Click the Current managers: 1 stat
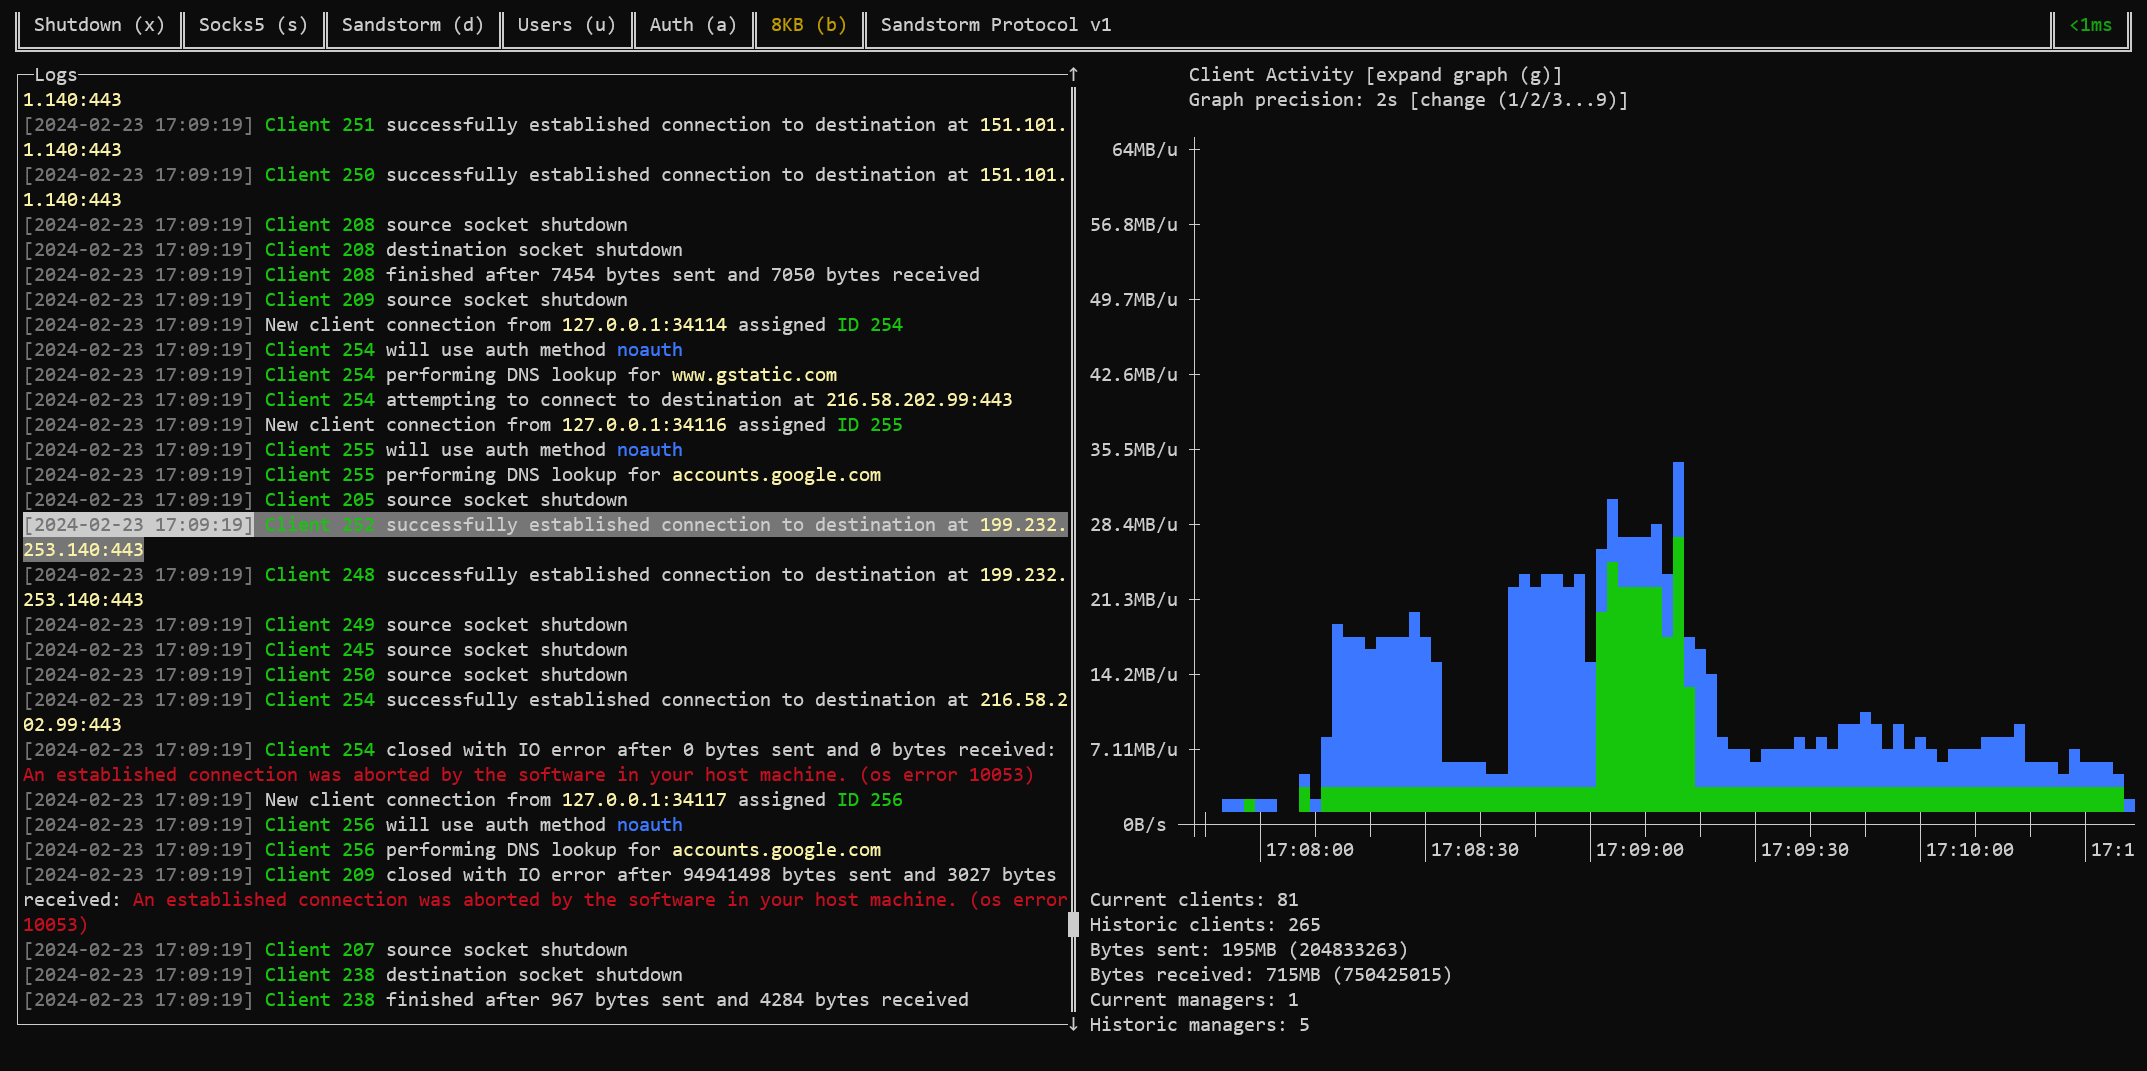The width and height of the screenshot is (2147, 1071). 1194,1000
